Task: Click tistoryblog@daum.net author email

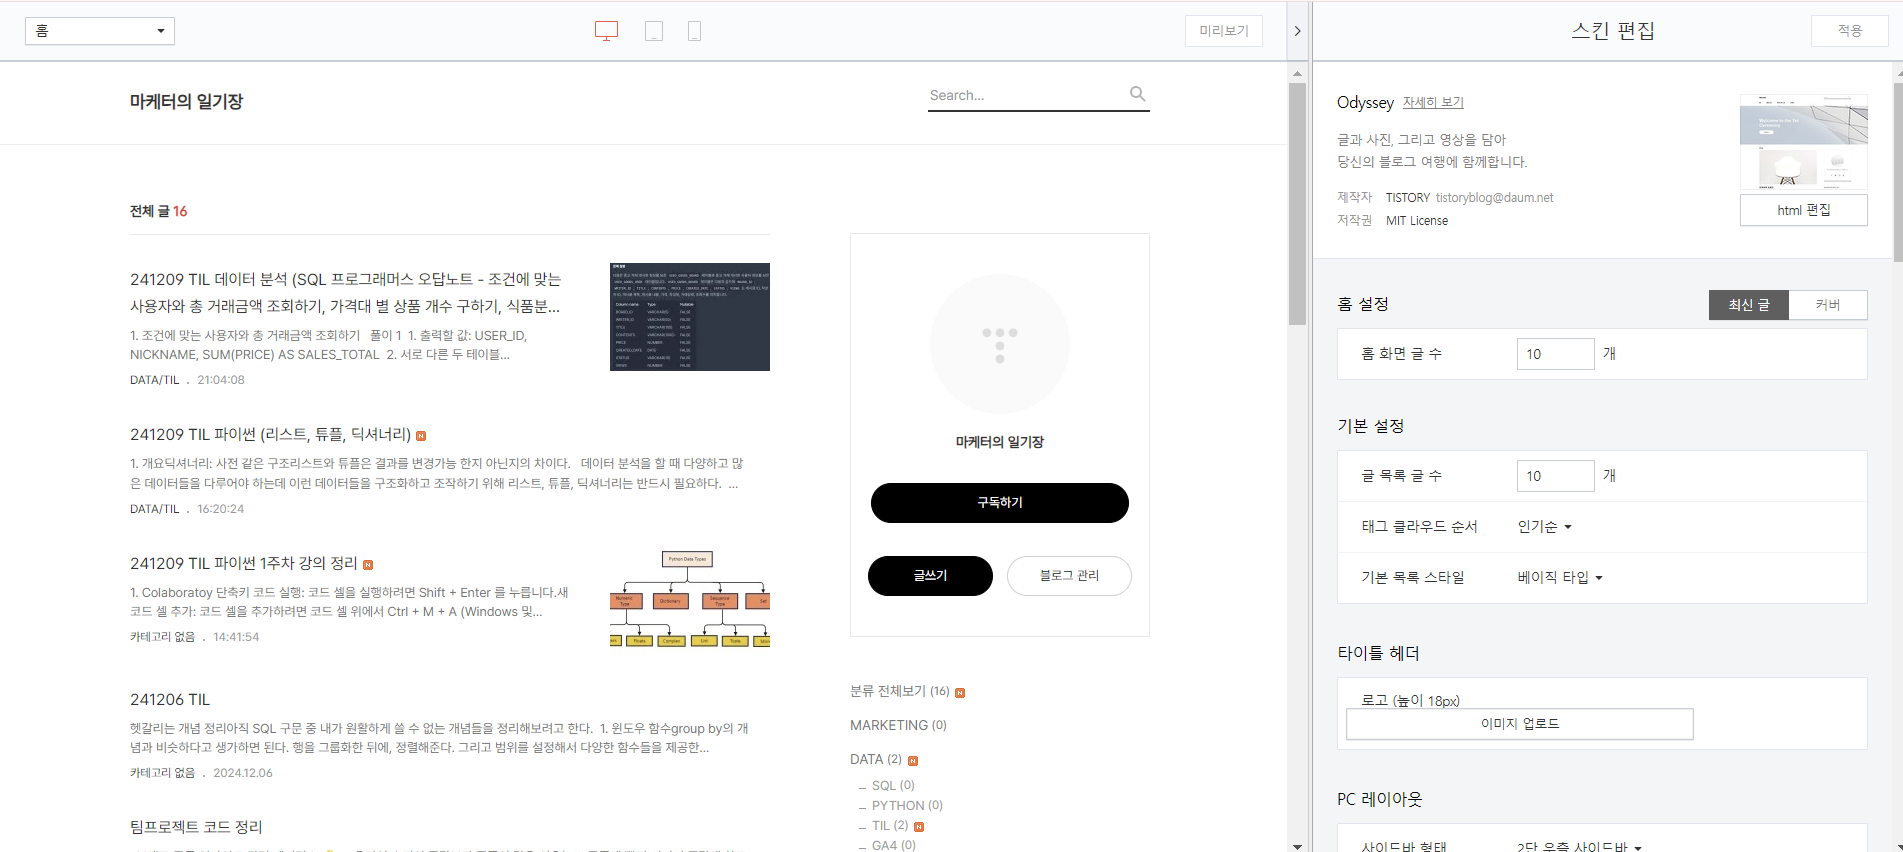Action: [x=1494, y=198]
